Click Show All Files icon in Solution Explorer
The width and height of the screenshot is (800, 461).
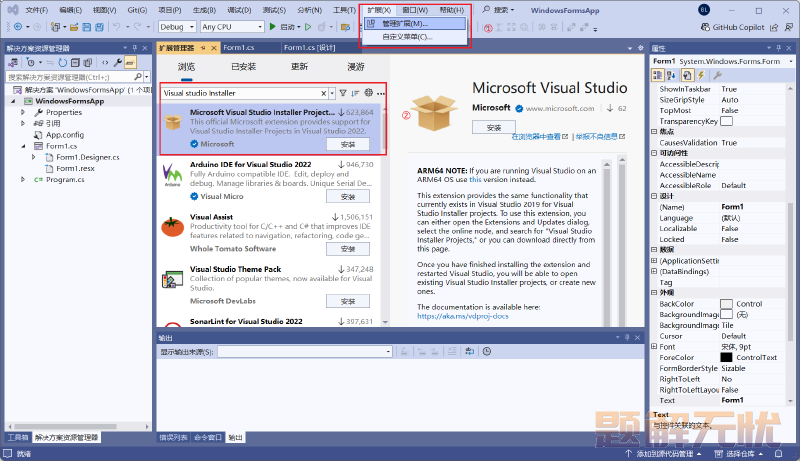coord(87,63)
